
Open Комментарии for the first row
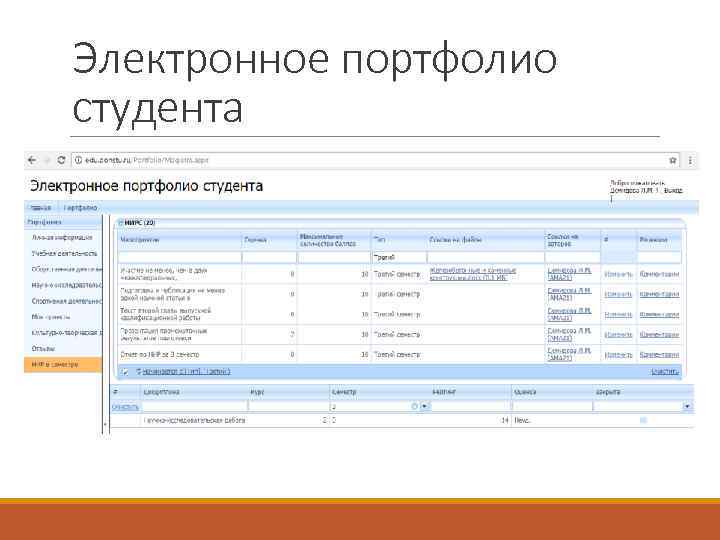[659, 274]
